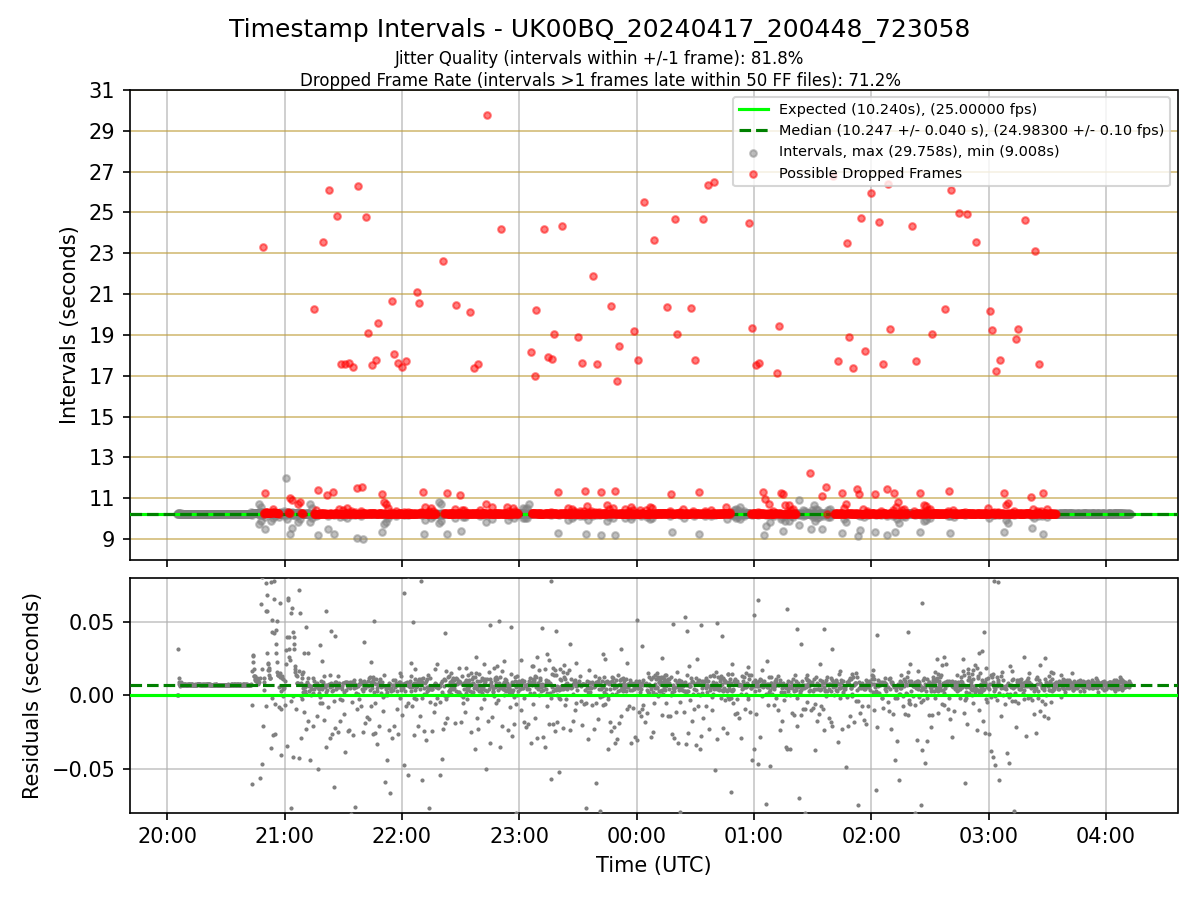
Task: Click the 'Intervals, max (29.758s), min (9.008s)' legend entry
Action: pos(919,151)
